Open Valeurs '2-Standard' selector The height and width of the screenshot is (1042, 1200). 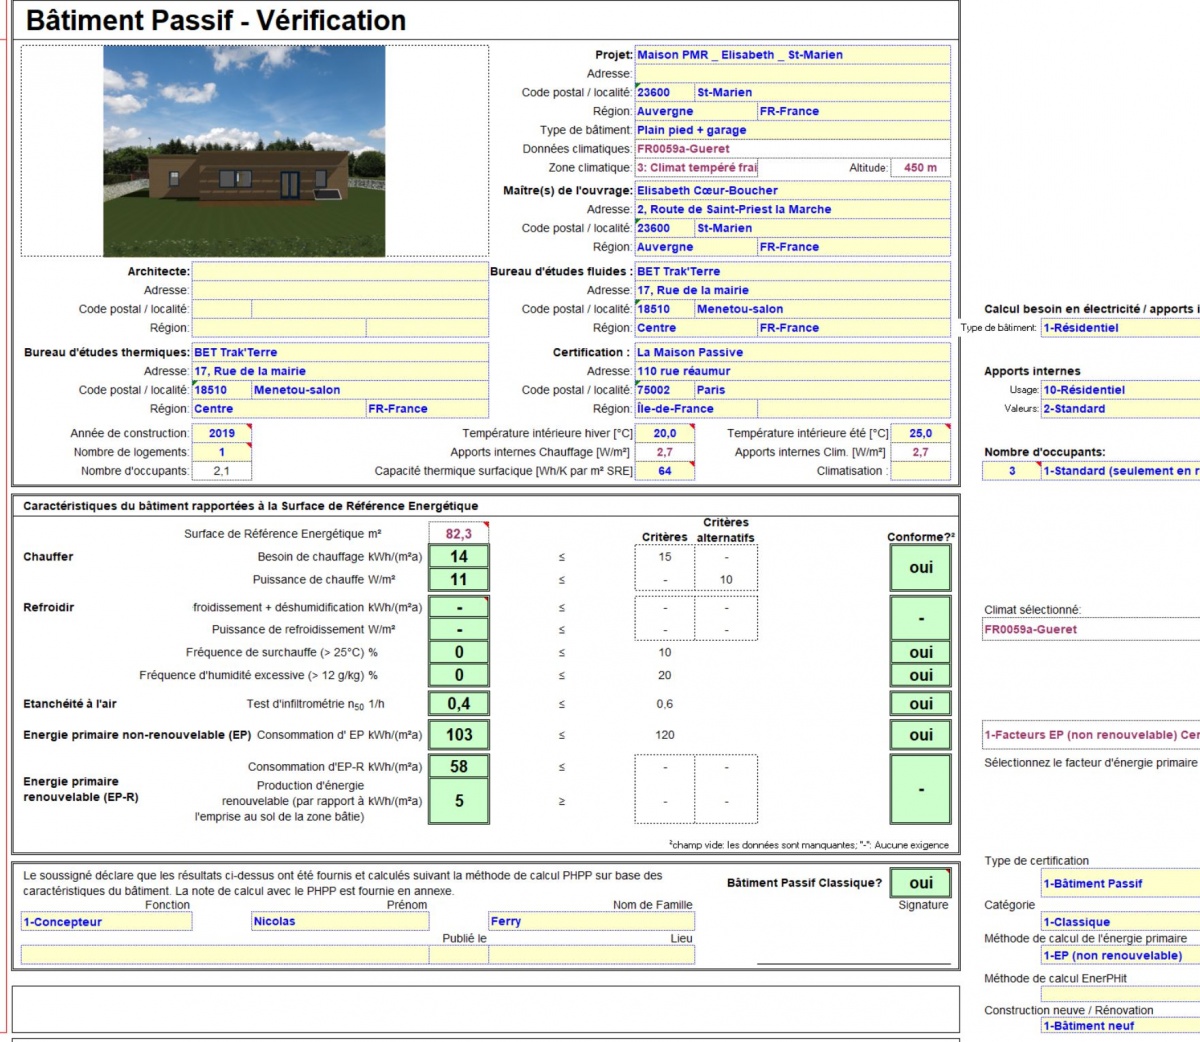coord(1120,409)
